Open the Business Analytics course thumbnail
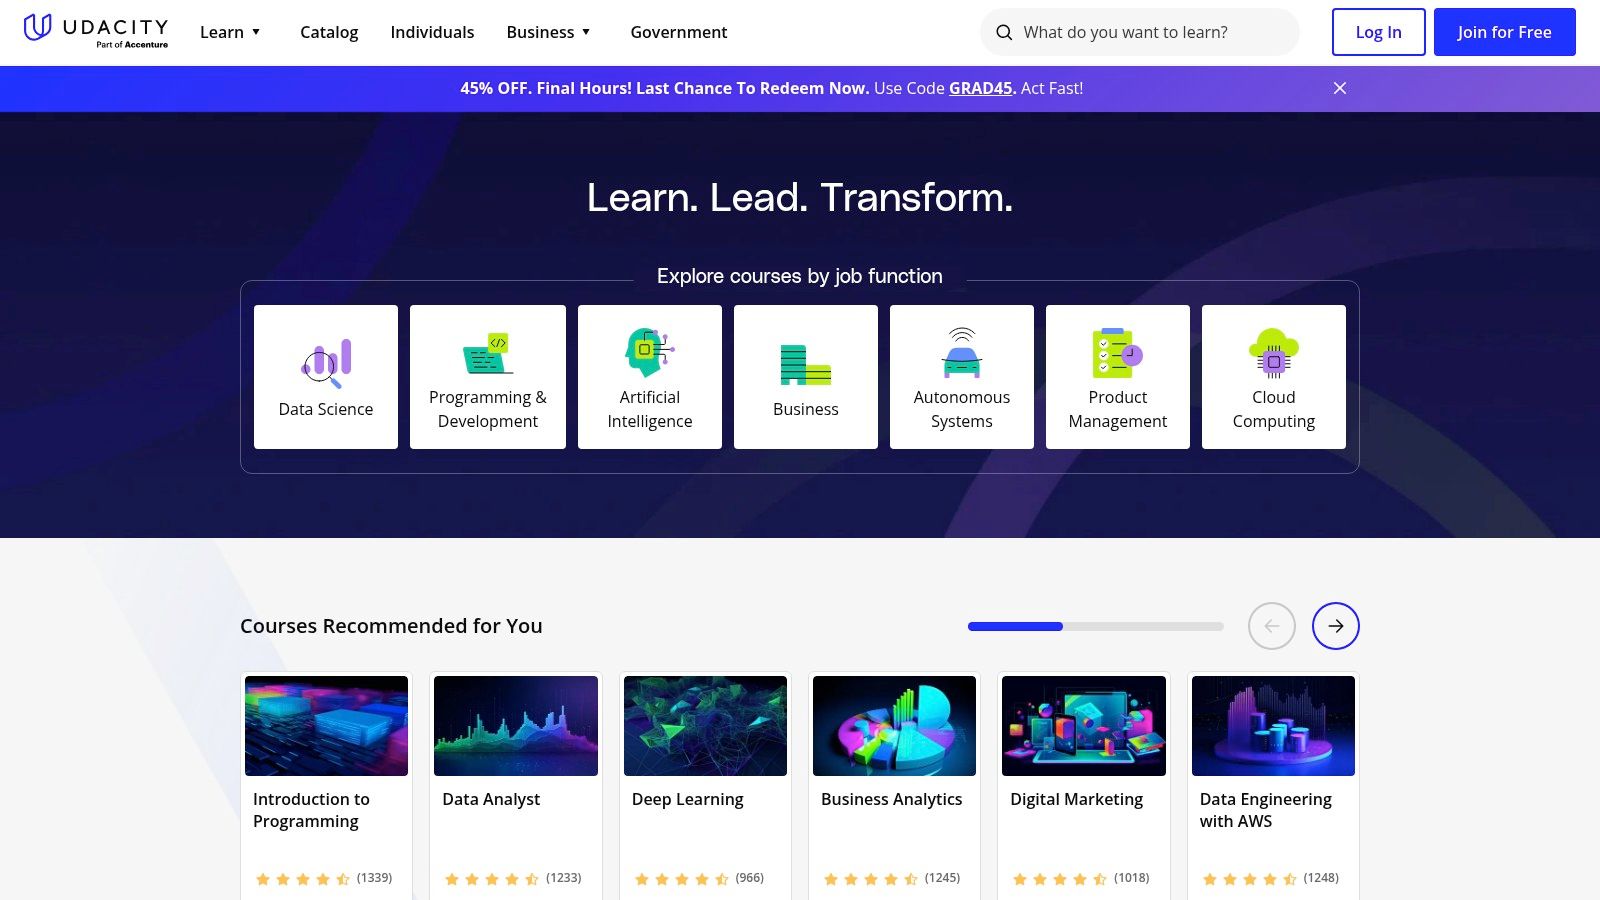 coord(894,726)
